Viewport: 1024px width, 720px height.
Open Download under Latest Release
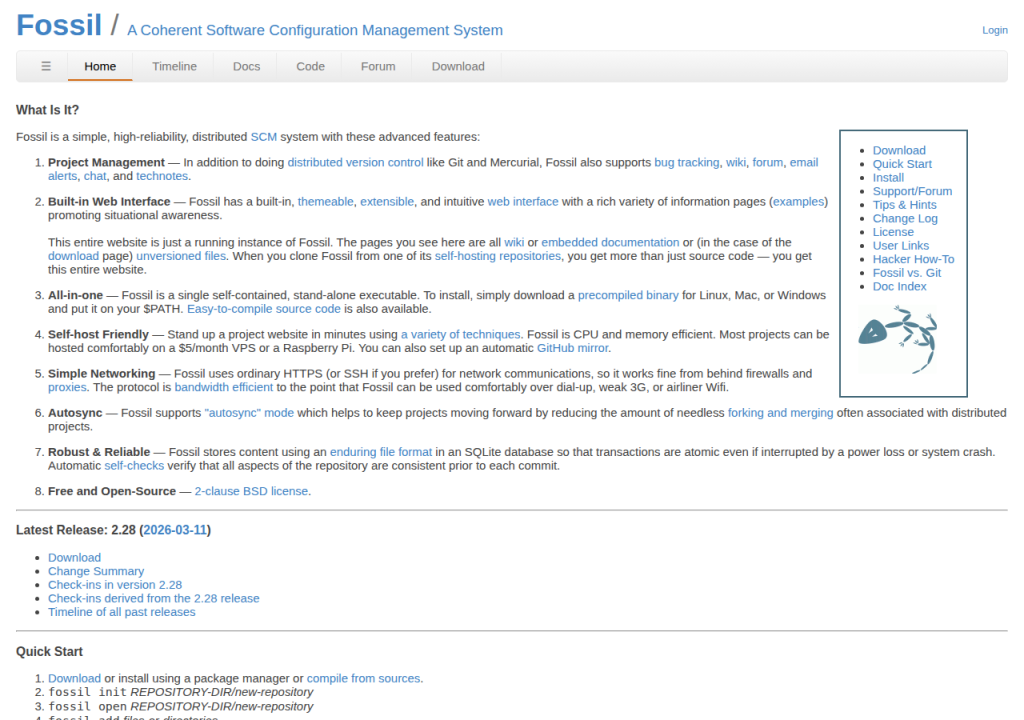[74, 557]
